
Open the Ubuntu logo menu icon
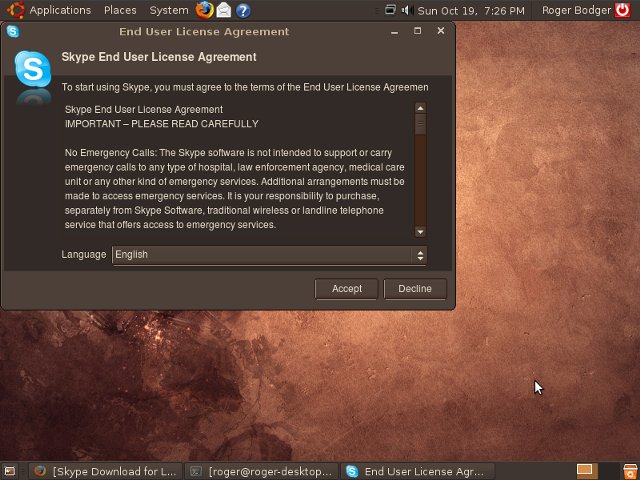click(16, 10)
